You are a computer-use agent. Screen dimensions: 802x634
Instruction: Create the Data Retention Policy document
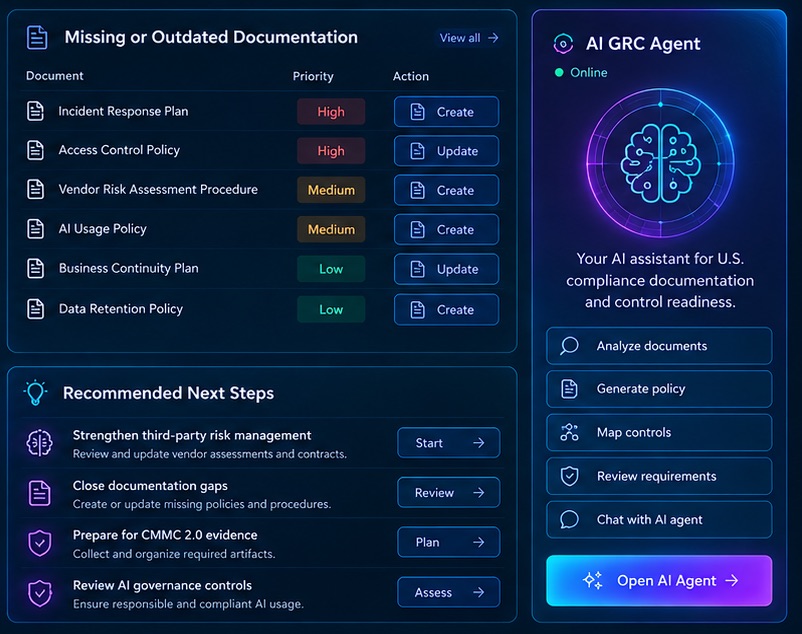(x=447, y=309)
